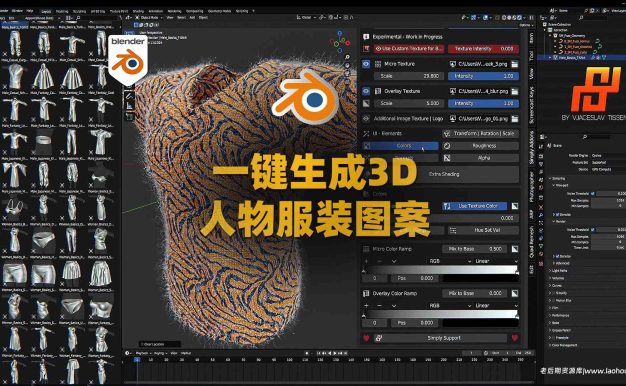This screenshot has width=626, height=386.
Task: Remove a stop from Overlay Color Ramp with minus
Action: tap(379, 305)
